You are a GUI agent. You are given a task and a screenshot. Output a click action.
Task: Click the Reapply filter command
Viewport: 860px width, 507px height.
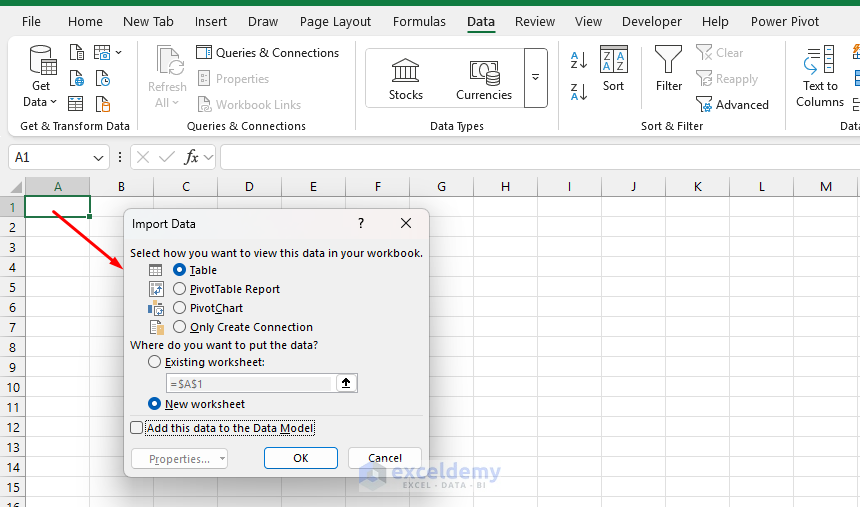coord(727,78)
